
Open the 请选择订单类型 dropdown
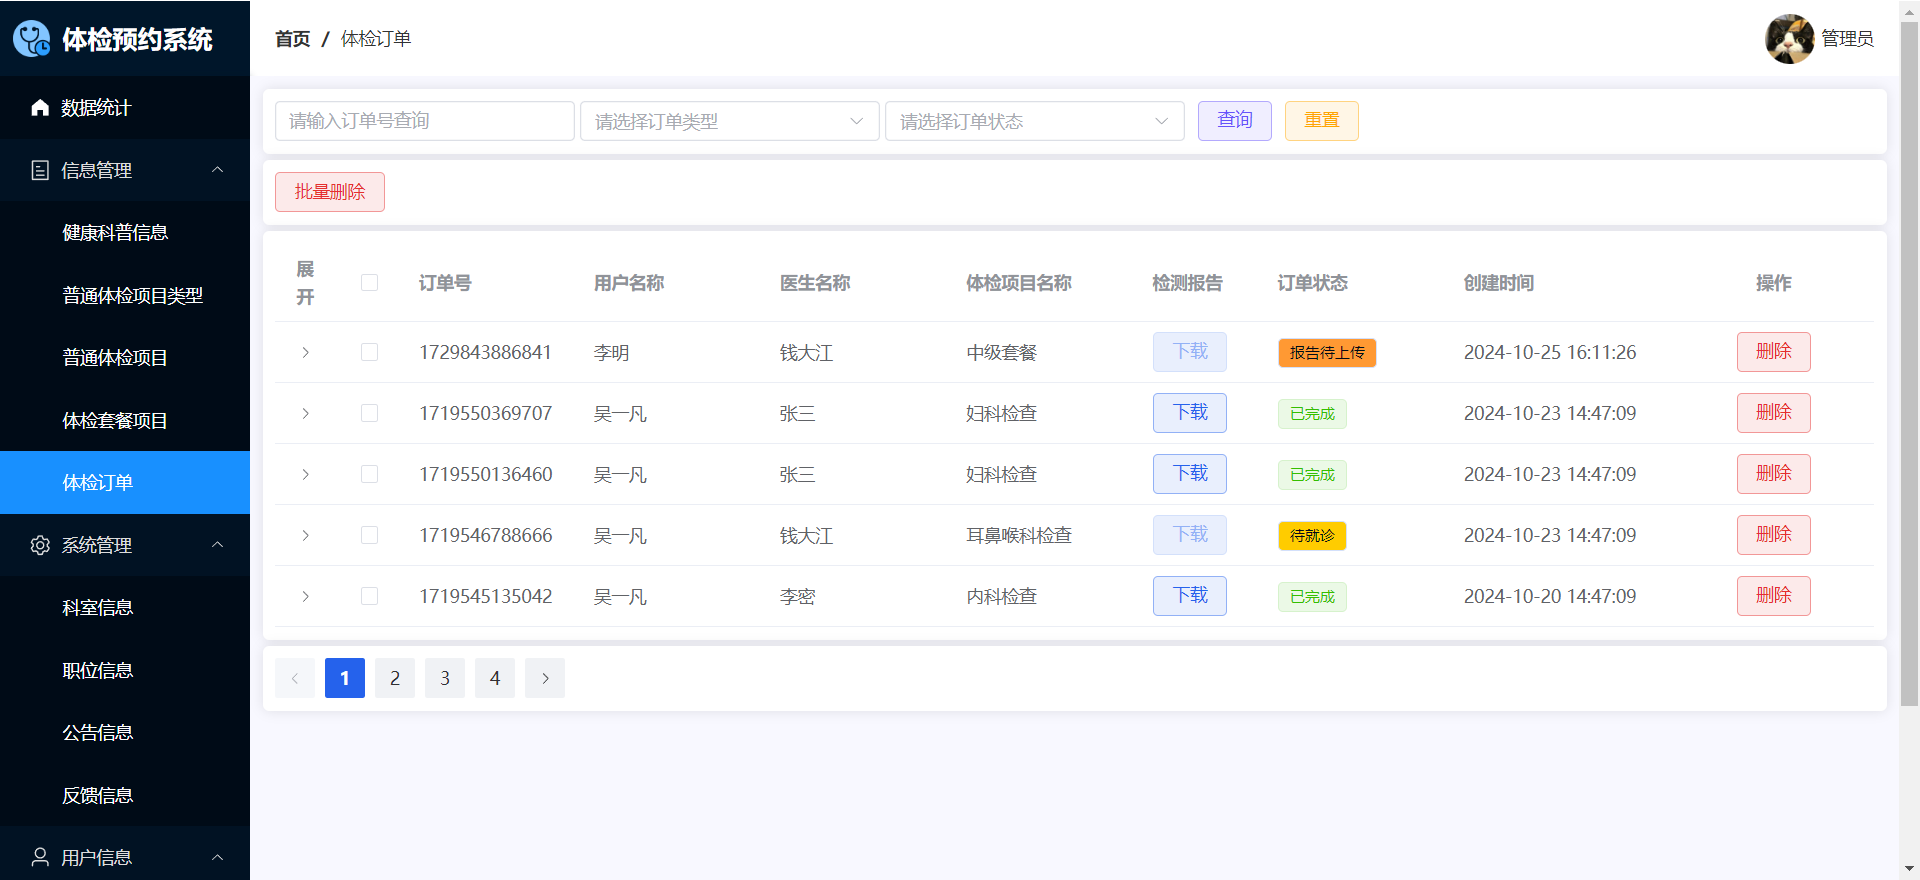pos(729,121)
